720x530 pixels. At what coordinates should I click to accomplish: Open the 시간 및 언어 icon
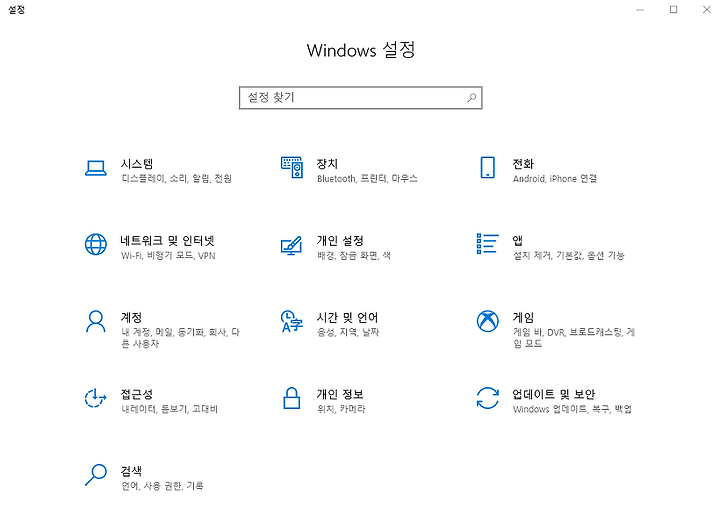292,321
